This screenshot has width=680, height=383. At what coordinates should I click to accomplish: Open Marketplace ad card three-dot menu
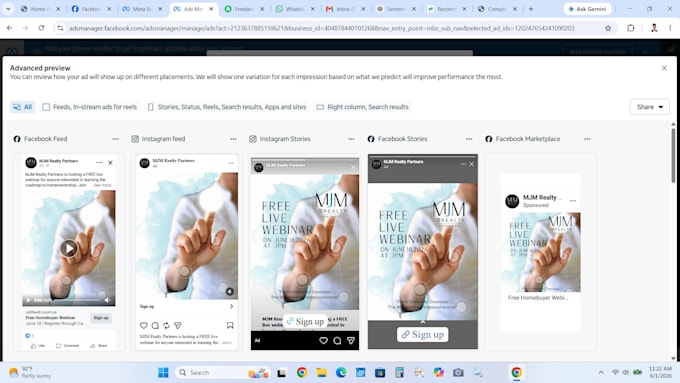point(573,201)
